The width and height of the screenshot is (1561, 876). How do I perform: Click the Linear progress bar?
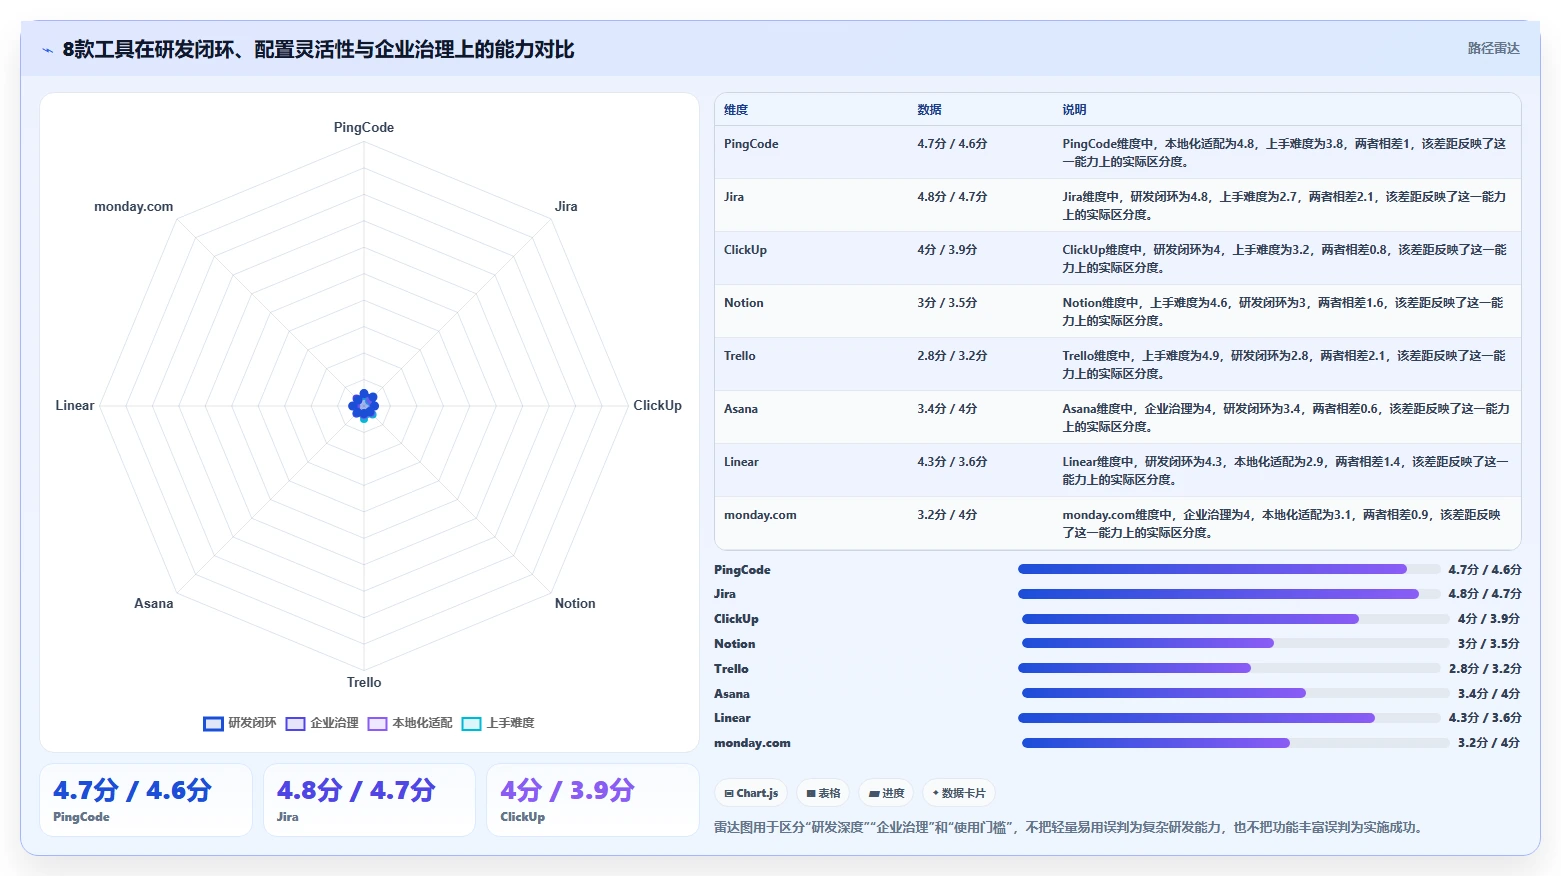(x=1229, y=718)
